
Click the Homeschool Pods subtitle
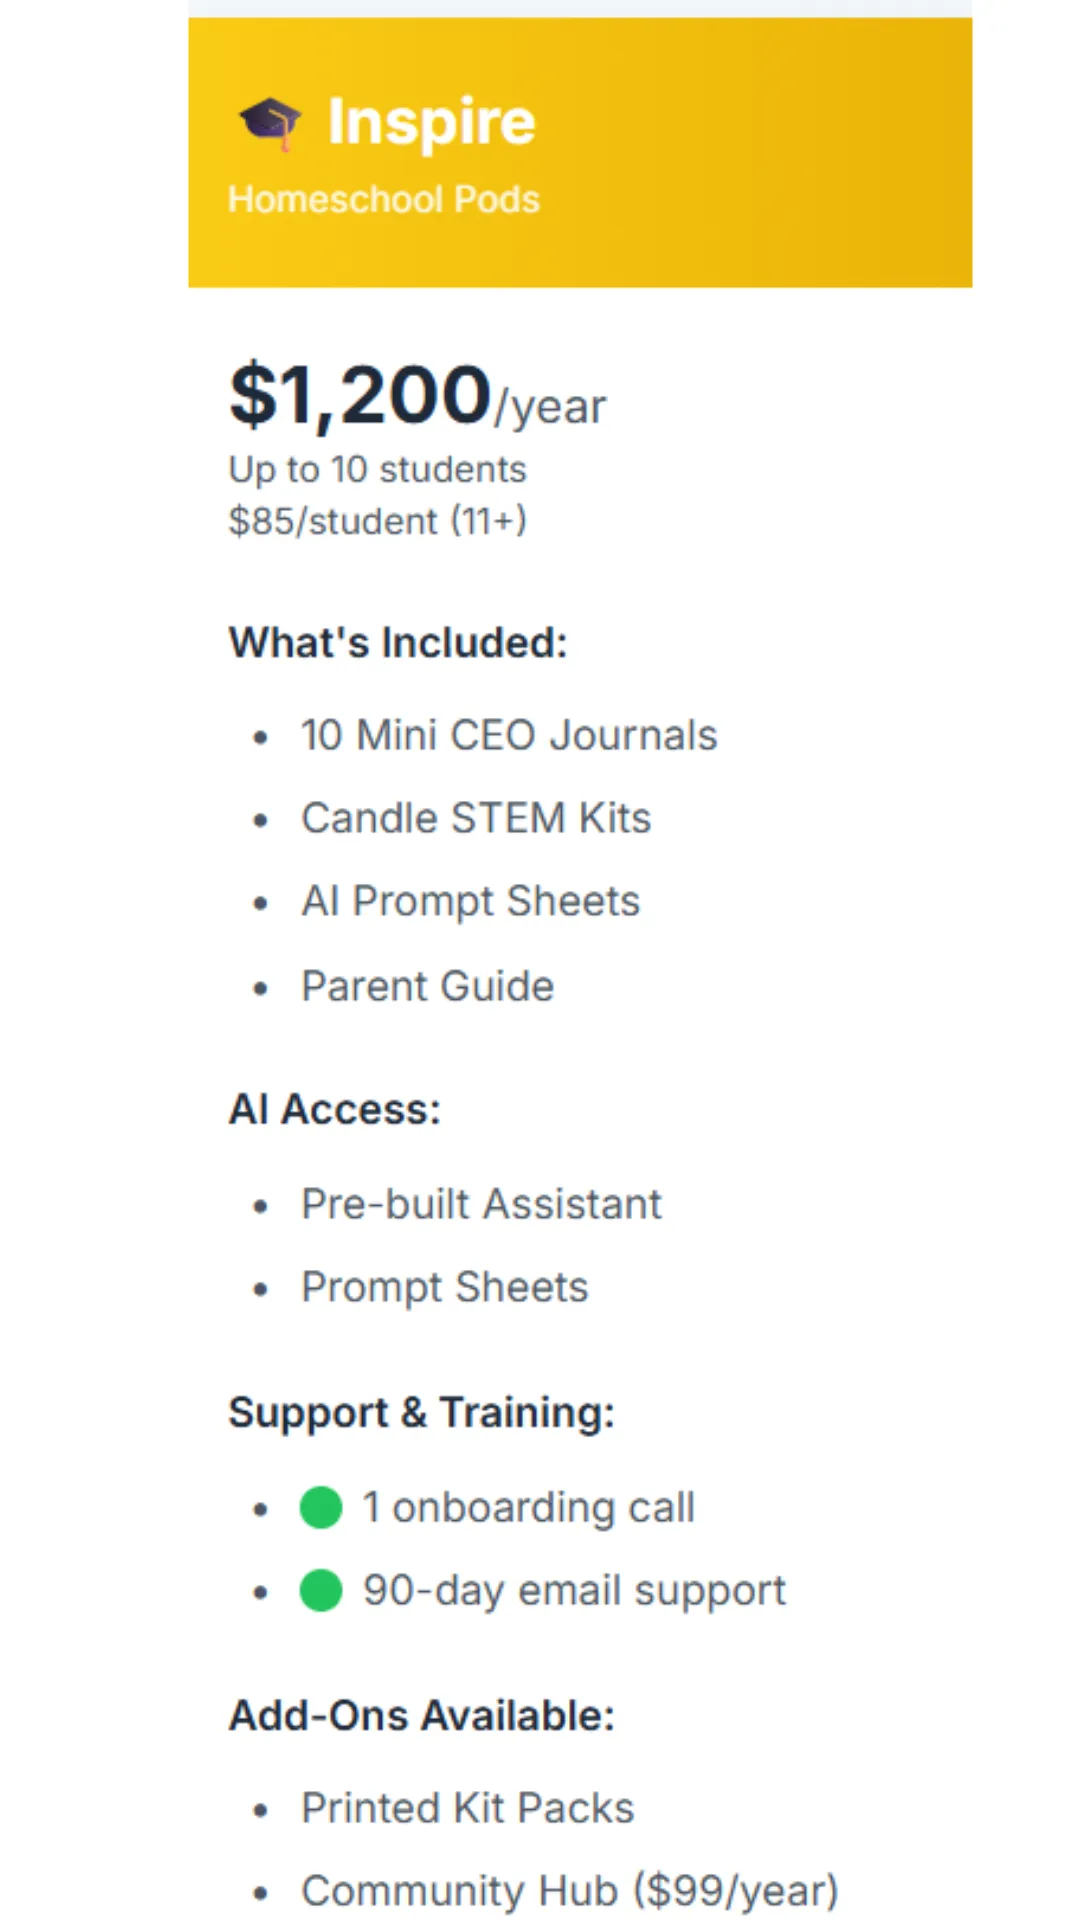tap(384, 199)
